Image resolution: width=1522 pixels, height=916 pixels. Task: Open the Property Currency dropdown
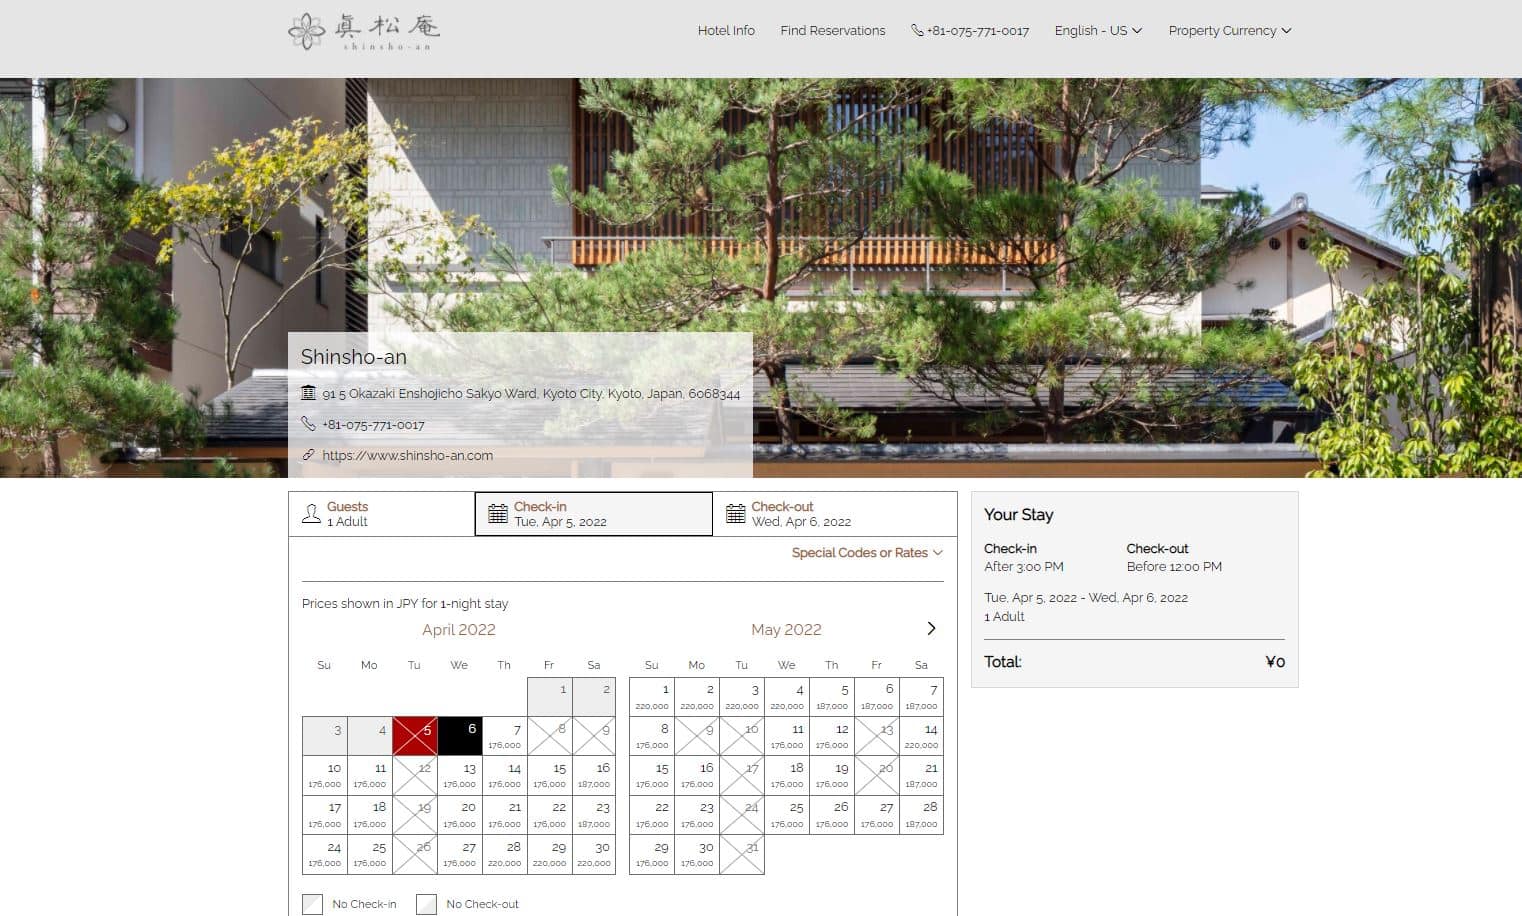pyautogui.click(x=1229, y=31)
